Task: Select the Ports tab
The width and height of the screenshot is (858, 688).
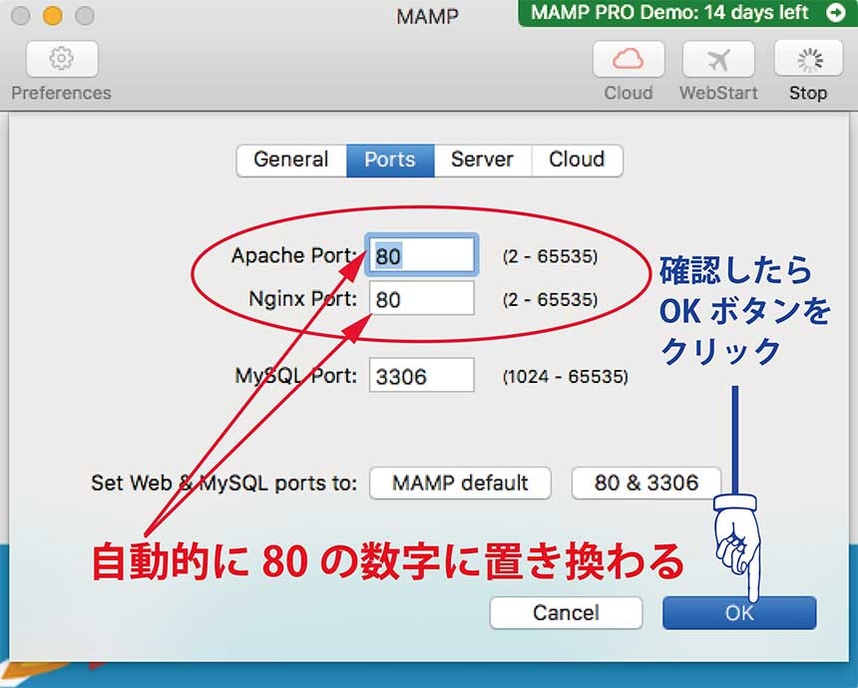Action: (390, 160)
